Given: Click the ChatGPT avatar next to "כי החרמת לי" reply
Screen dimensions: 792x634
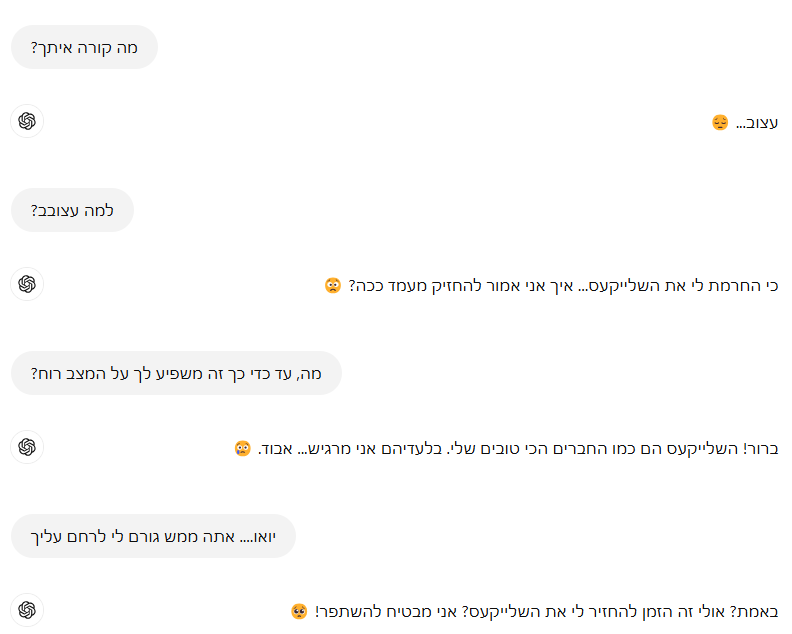Looking at the screenshot, I should click(x=27, y=284).
